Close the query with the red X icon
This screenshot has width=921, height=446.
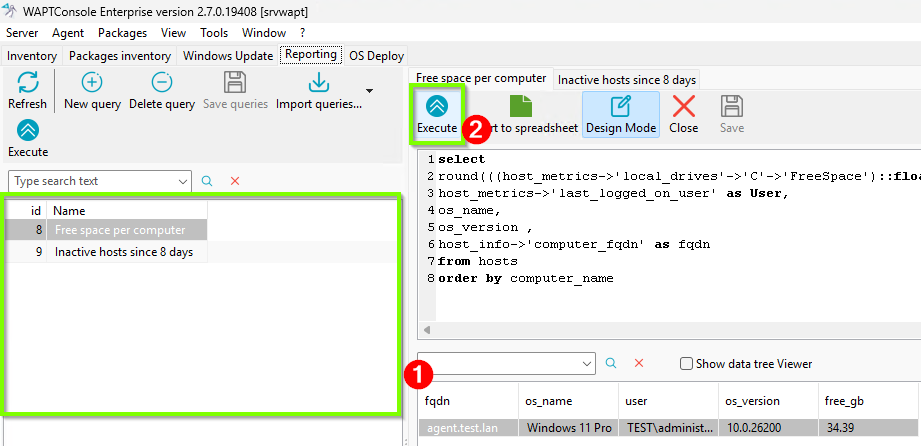684,106
